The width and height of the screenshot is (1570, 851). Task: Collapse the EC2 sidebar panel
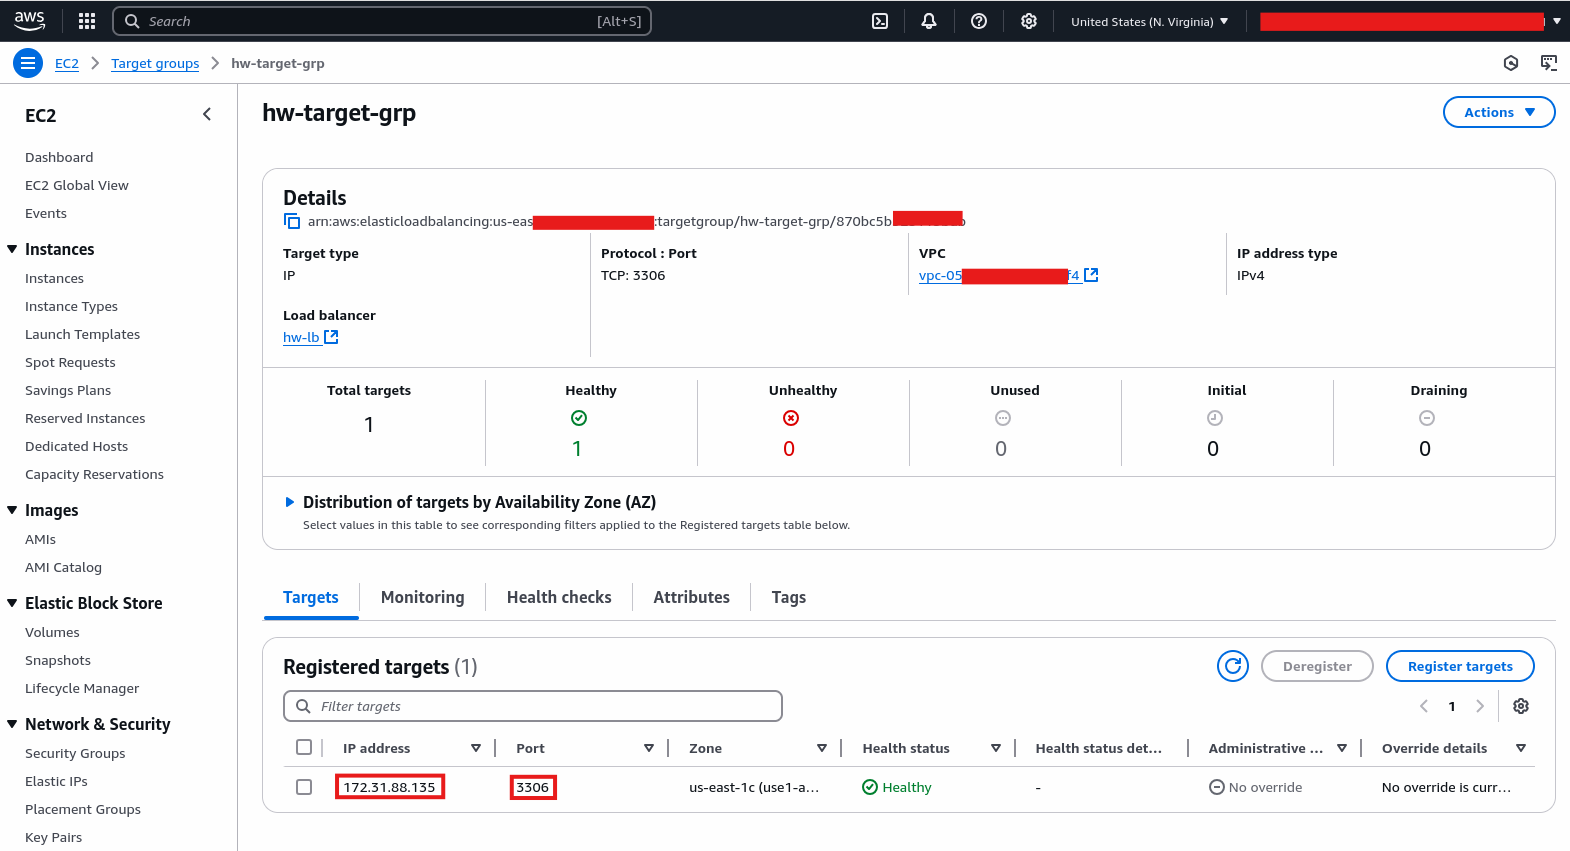207,115
